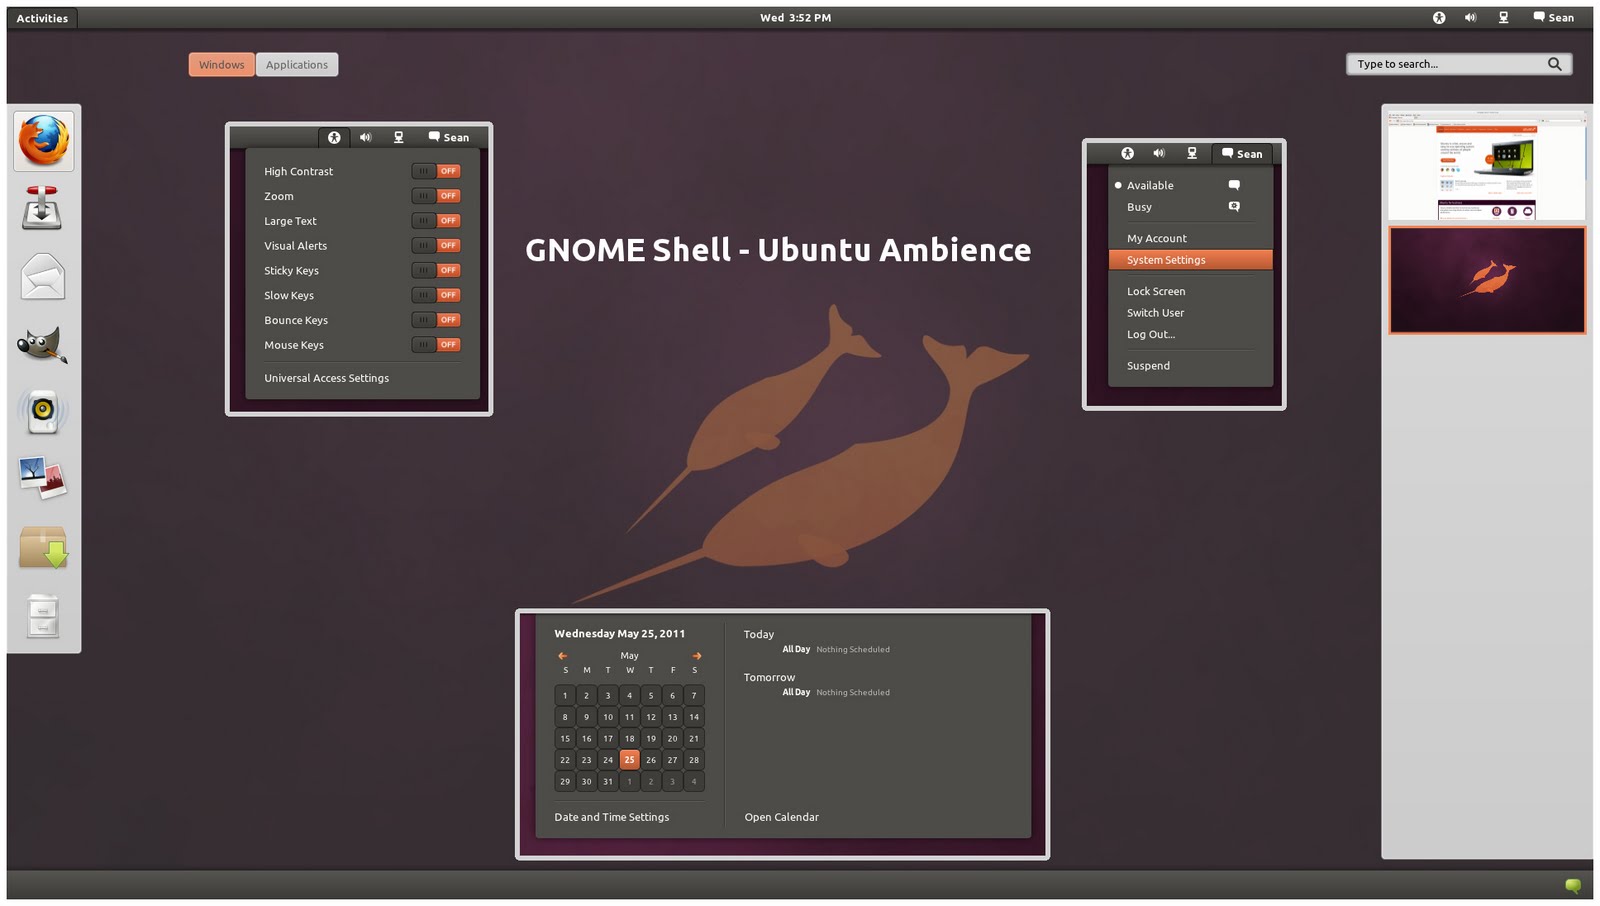Viewport: 1600px width, 906px height.
Task: Go to previous month in the calendar
Action: [562, 655]
